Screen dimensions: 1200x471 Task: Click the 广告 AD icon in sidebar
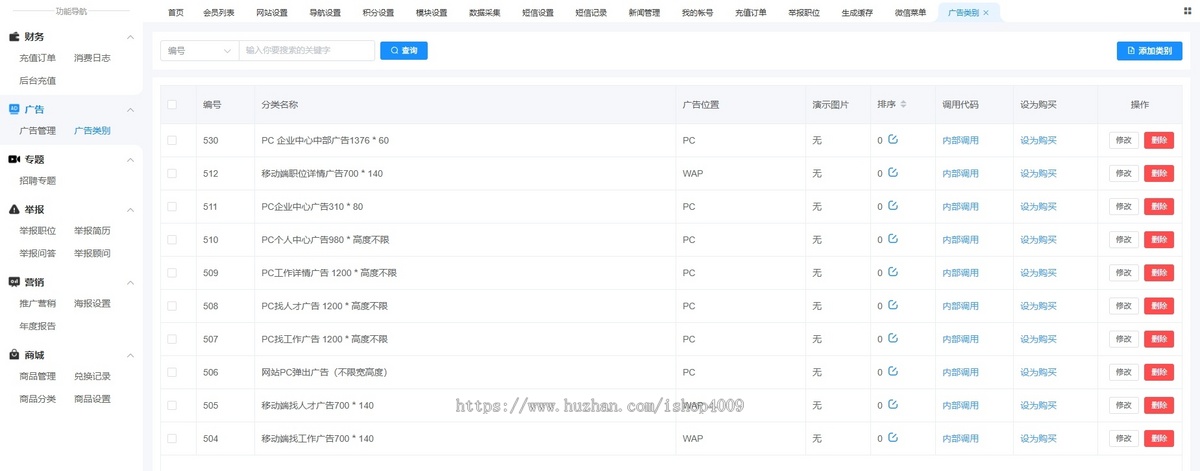[x=14, y=109]
